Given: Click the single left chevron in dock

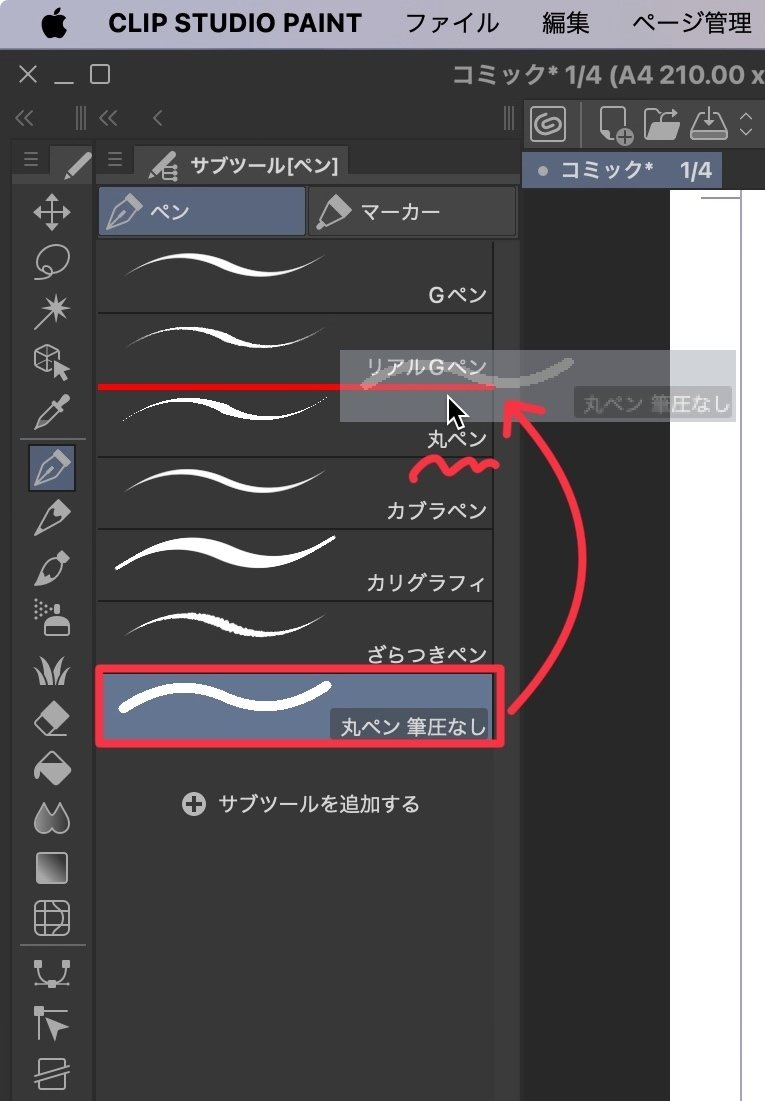Looking at the screenshot, I should (157, 118).
